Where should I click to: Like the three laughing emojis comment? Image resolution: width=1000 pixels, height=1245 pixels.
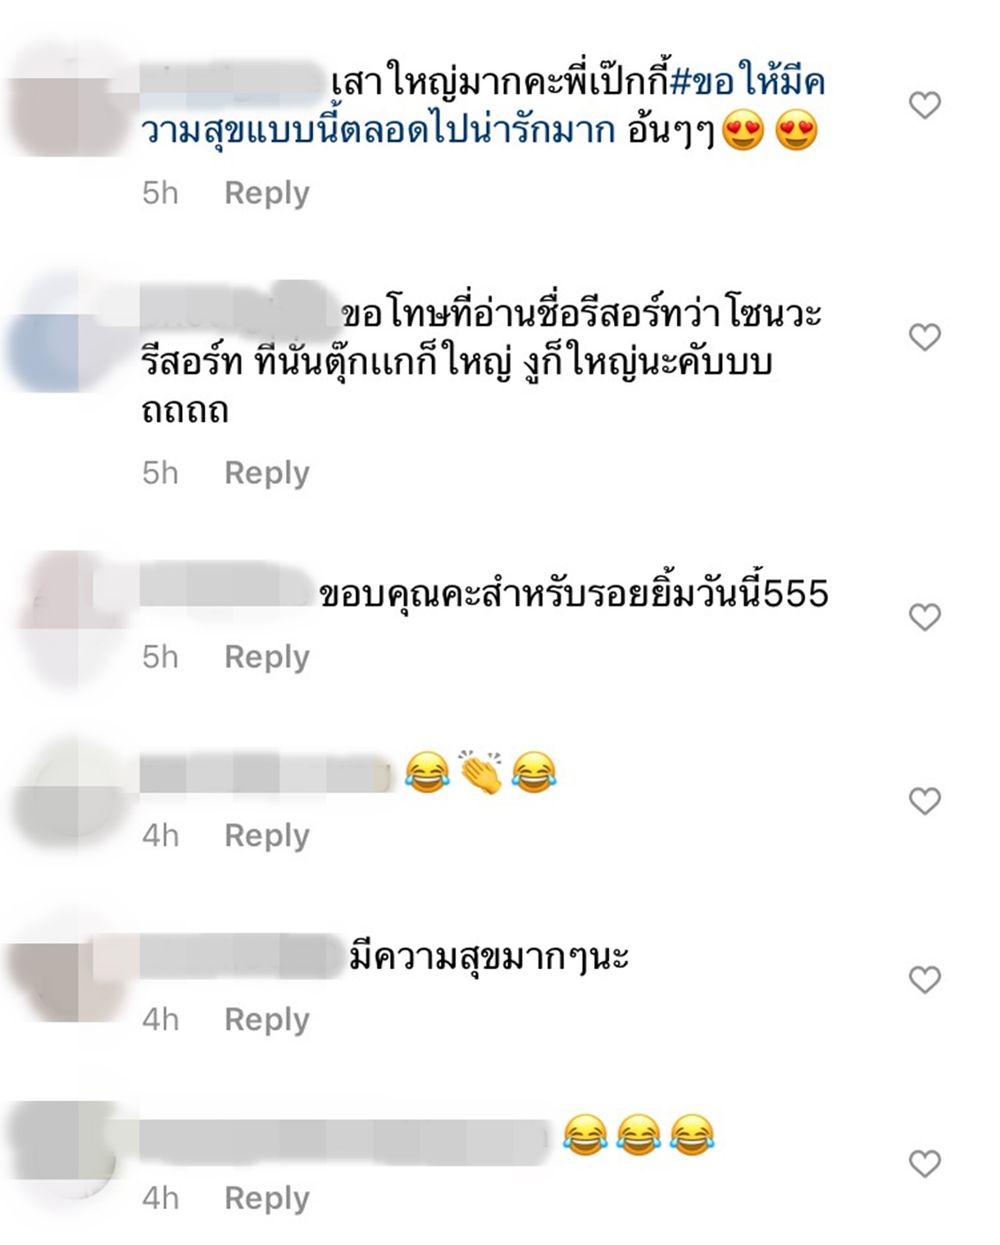click(x=925, y=1163)
